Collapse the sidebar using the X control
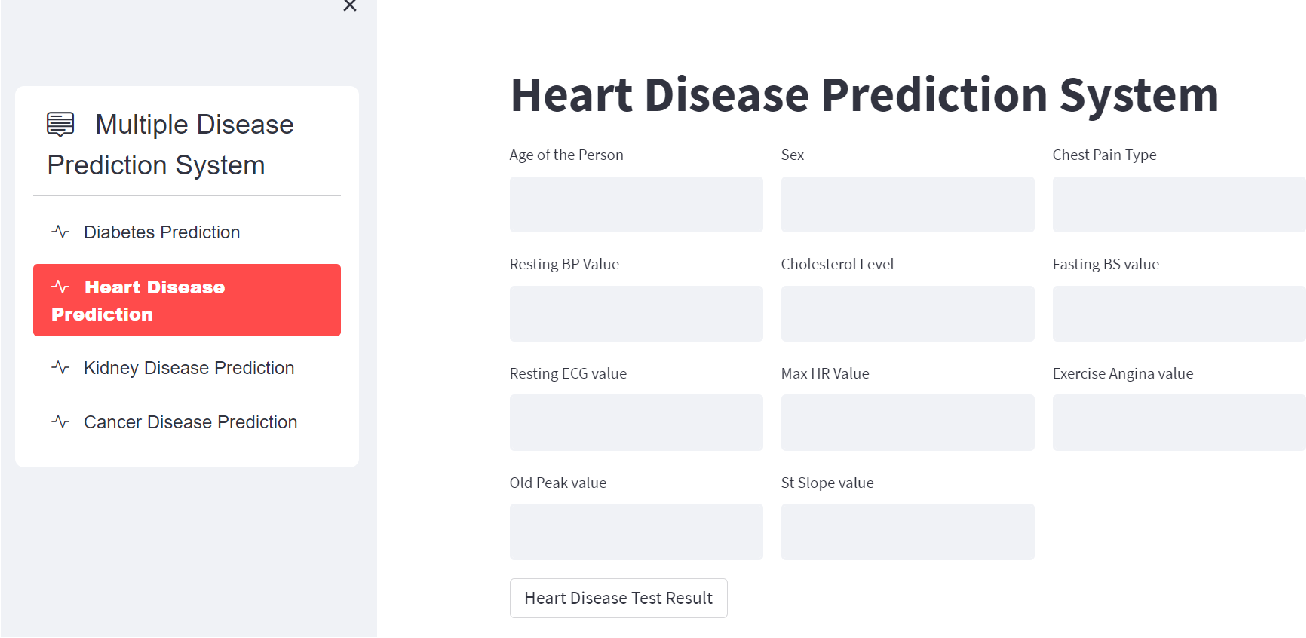1306x638 pixels. tap(350, 8)
